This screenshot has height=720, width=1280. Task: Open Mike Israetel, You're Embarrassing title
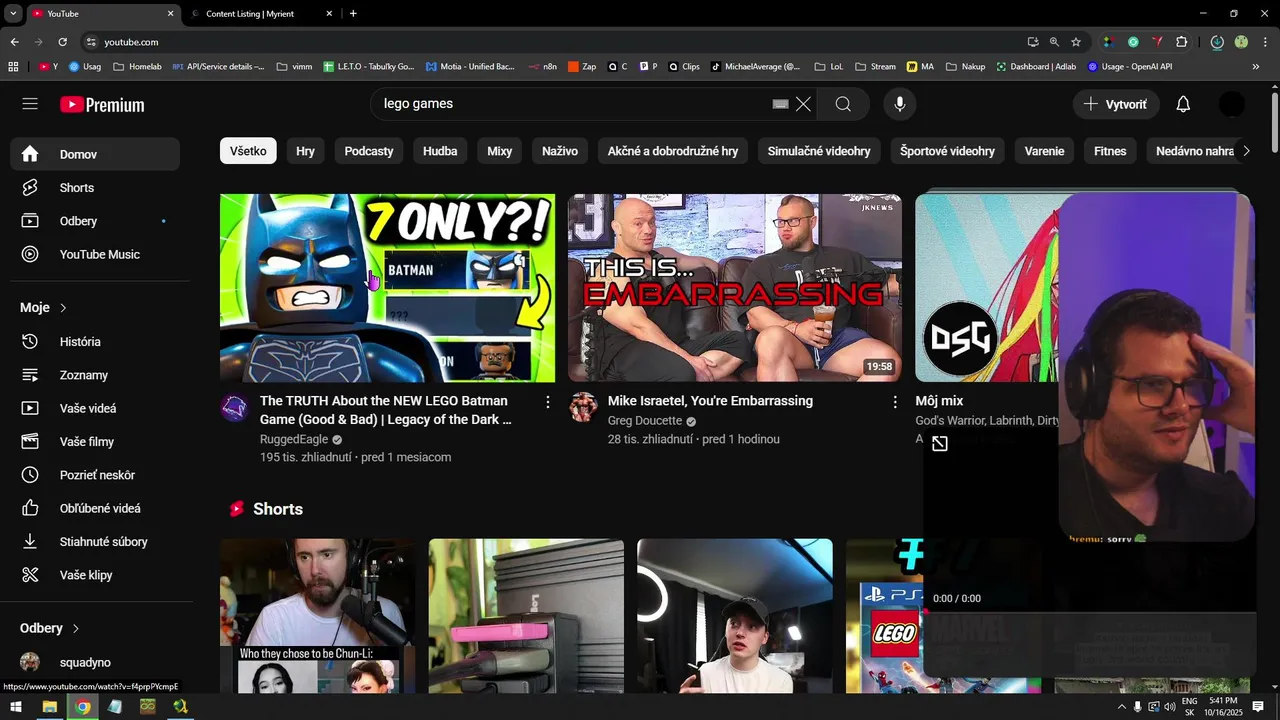pos(710,401)
